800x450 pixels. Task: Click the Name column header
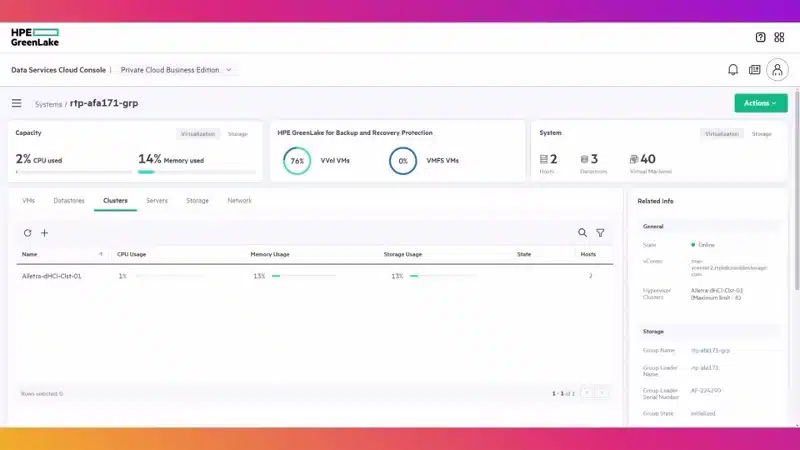(x=30, y=254)
